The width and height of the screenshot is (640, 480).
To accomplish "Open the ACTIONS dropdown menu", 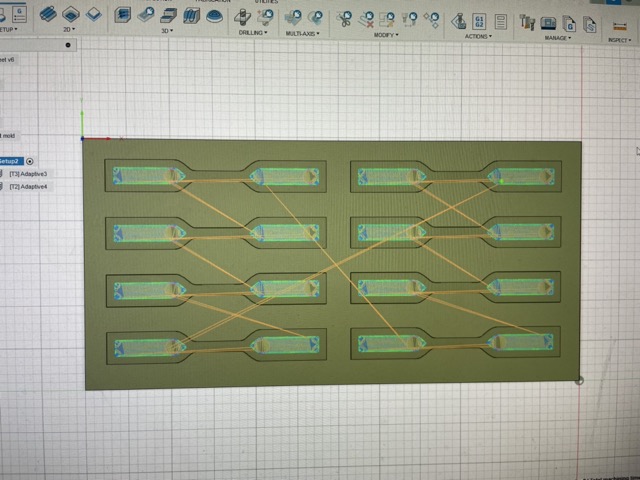I will pyautogui.click(x=478, y=36).
